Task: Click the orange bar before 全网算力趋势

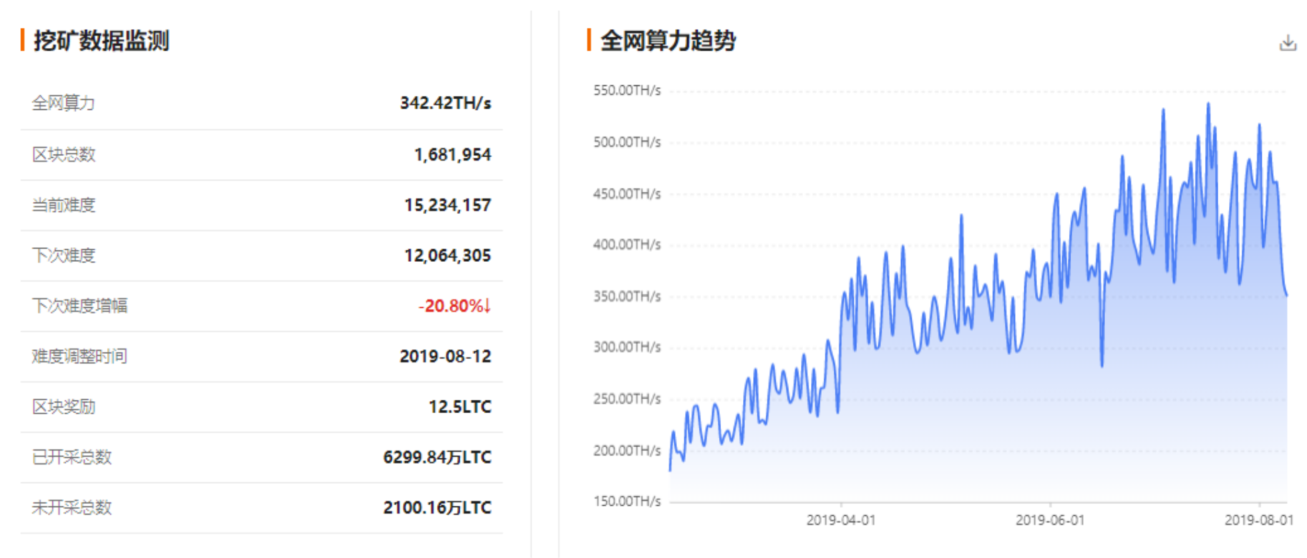Action: [589, 41]
